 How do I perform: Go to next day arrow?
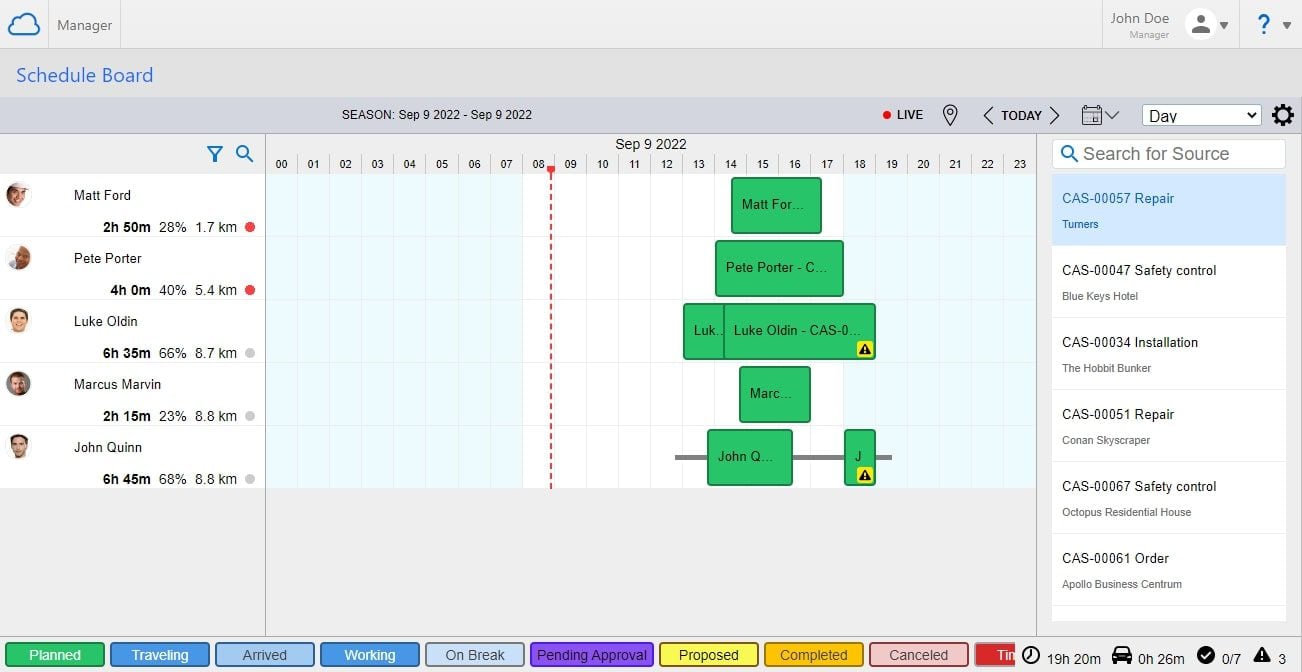(1054, 116)
